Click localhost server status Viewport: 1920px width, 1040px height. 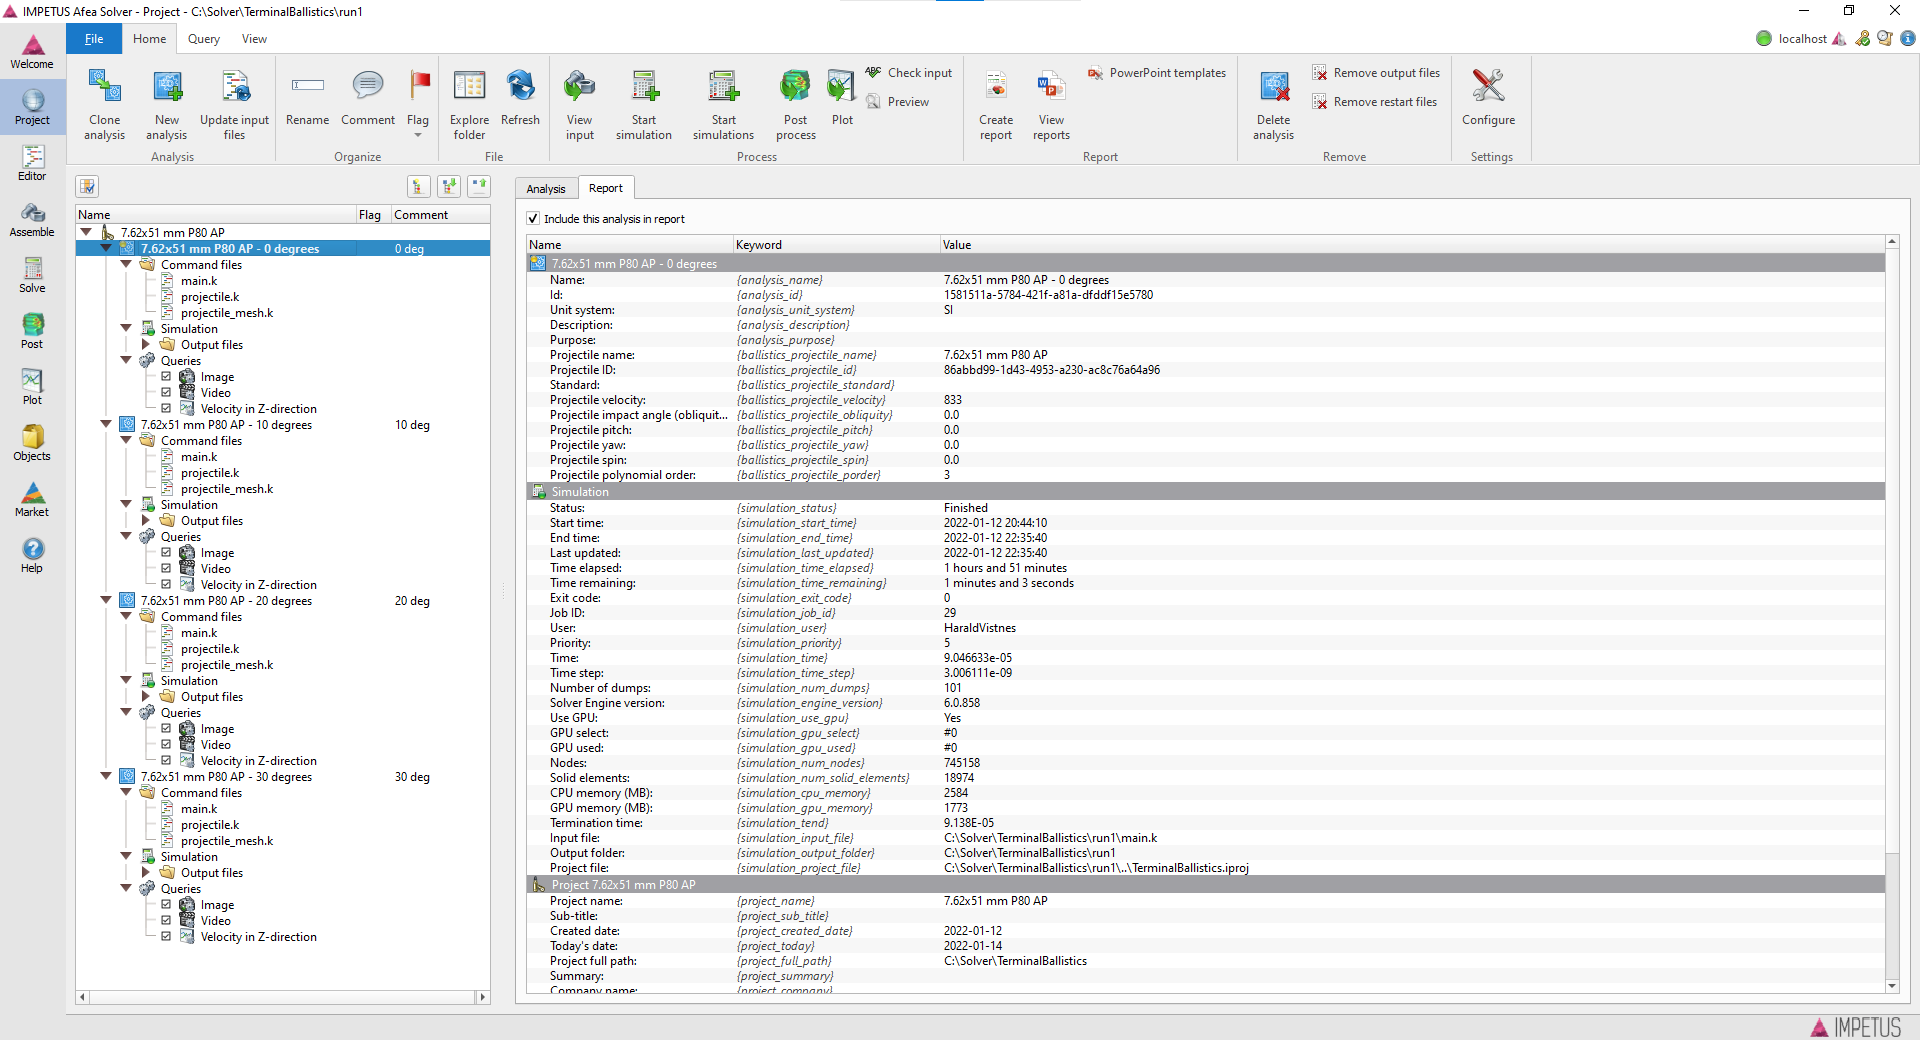1792,39
